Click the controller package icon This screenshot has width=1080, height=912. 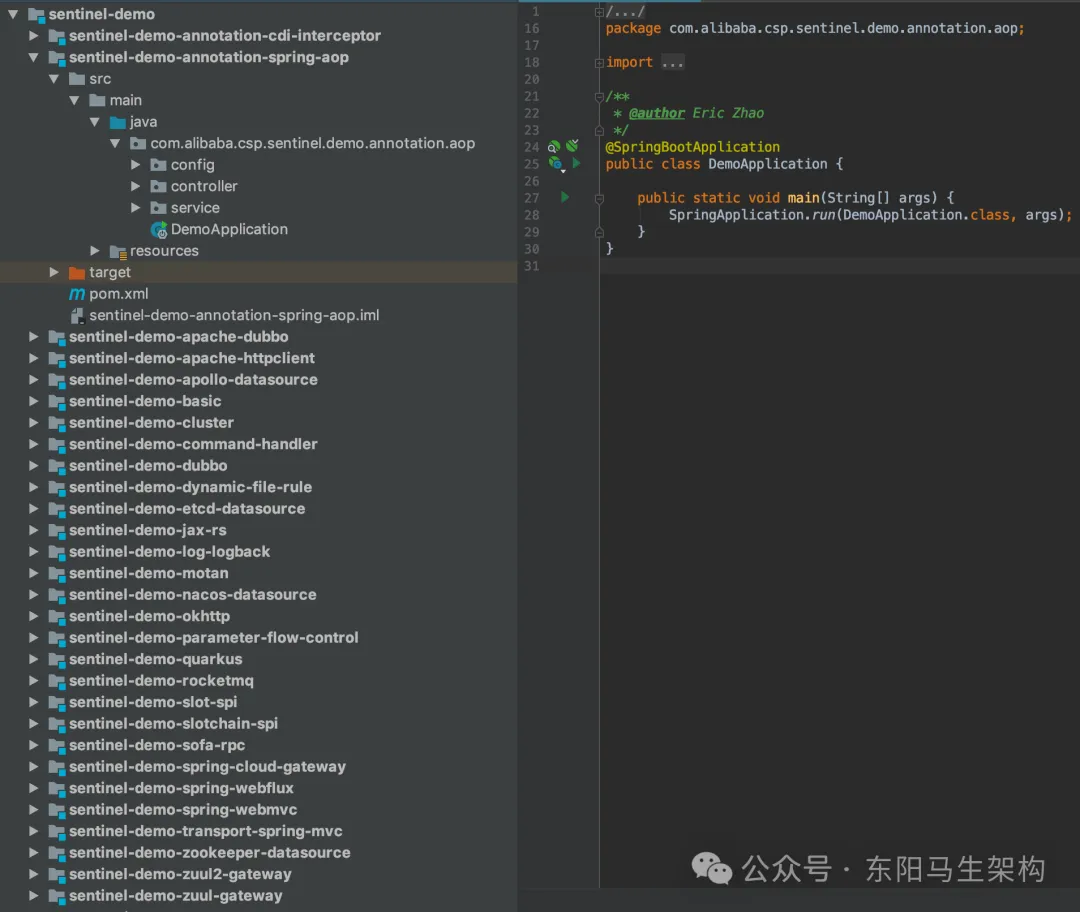click(158, 187)
